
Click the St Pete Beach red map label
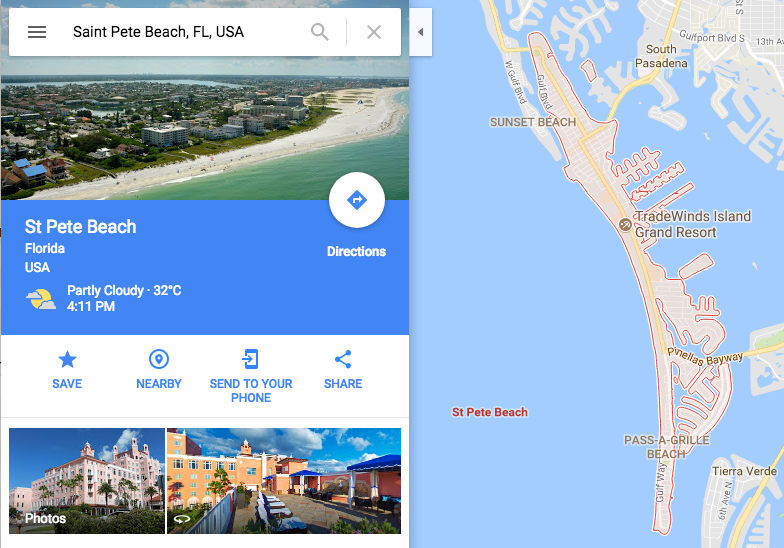tap(490, 412)
